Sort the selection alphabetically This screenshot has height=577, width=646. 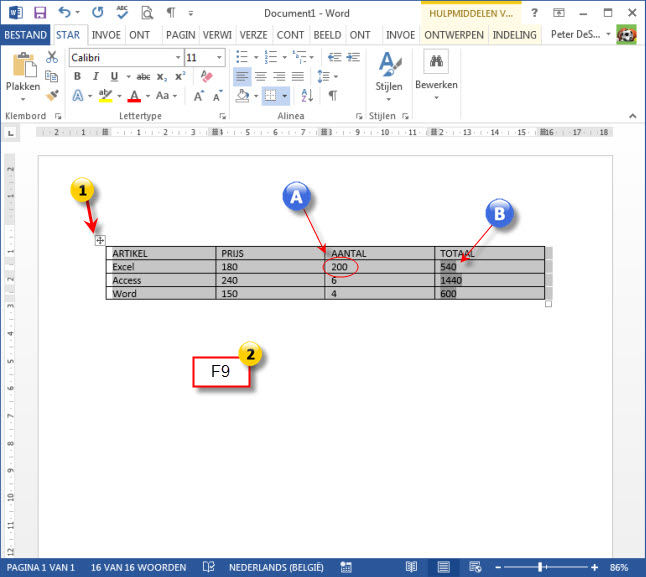pos(307,96)
